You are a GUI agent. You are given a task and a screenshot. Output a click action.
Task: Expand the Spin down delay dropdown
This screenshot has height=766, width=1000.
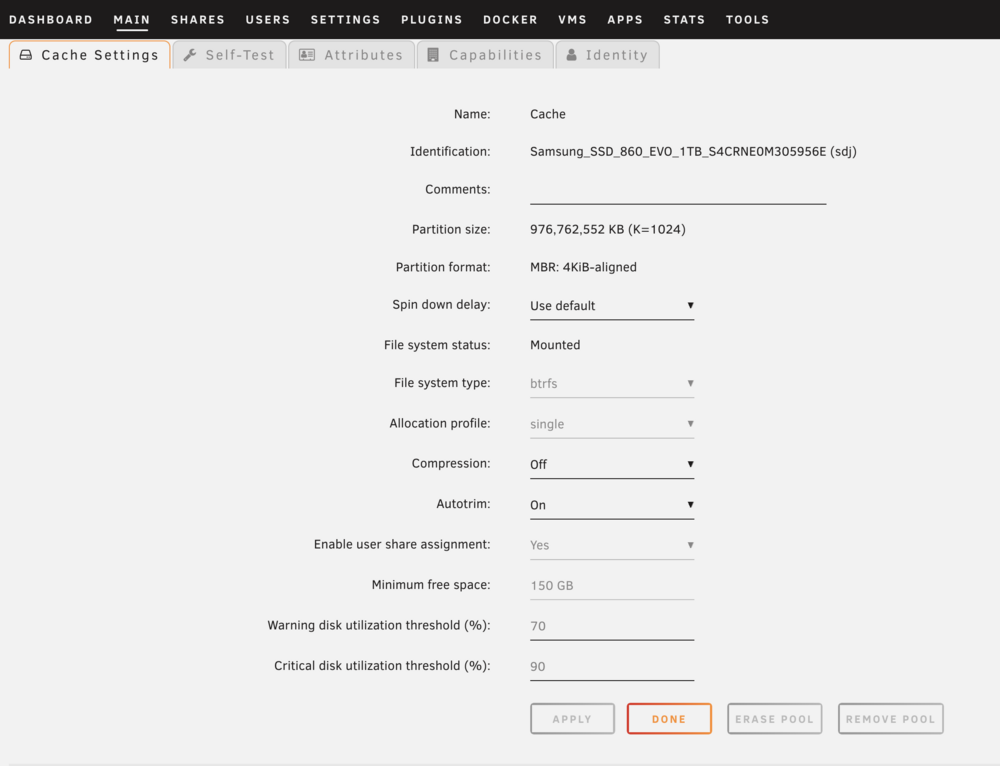(612, 306)
